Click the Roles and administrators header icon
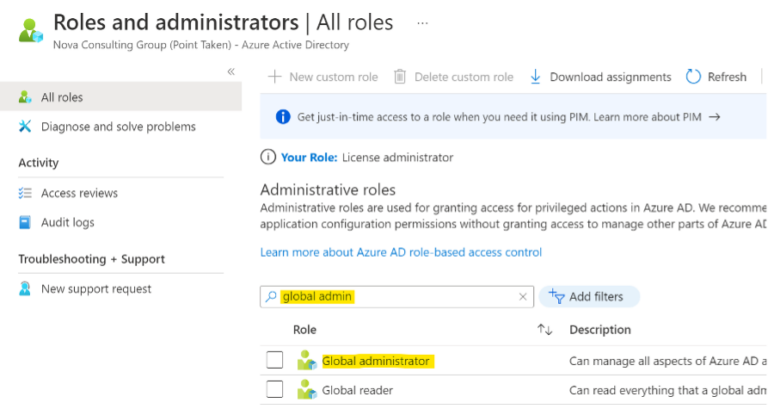 coord(31,30)
